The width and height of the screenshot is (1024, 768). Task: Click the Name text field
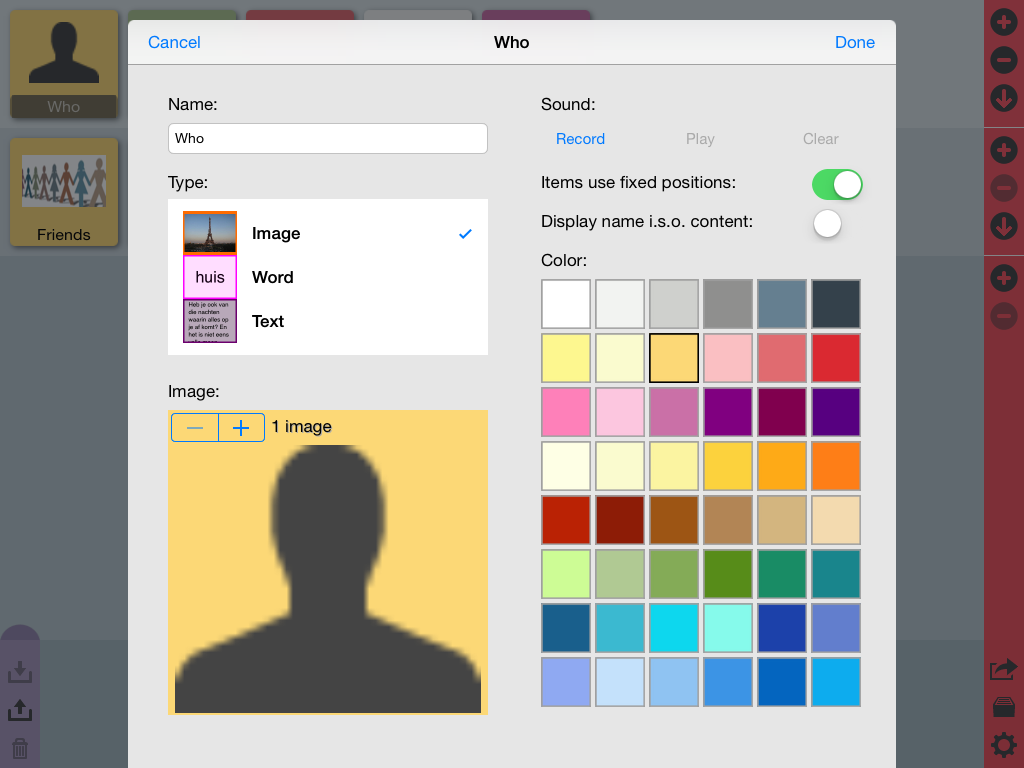pyautogui.click(x=328, y=138)
